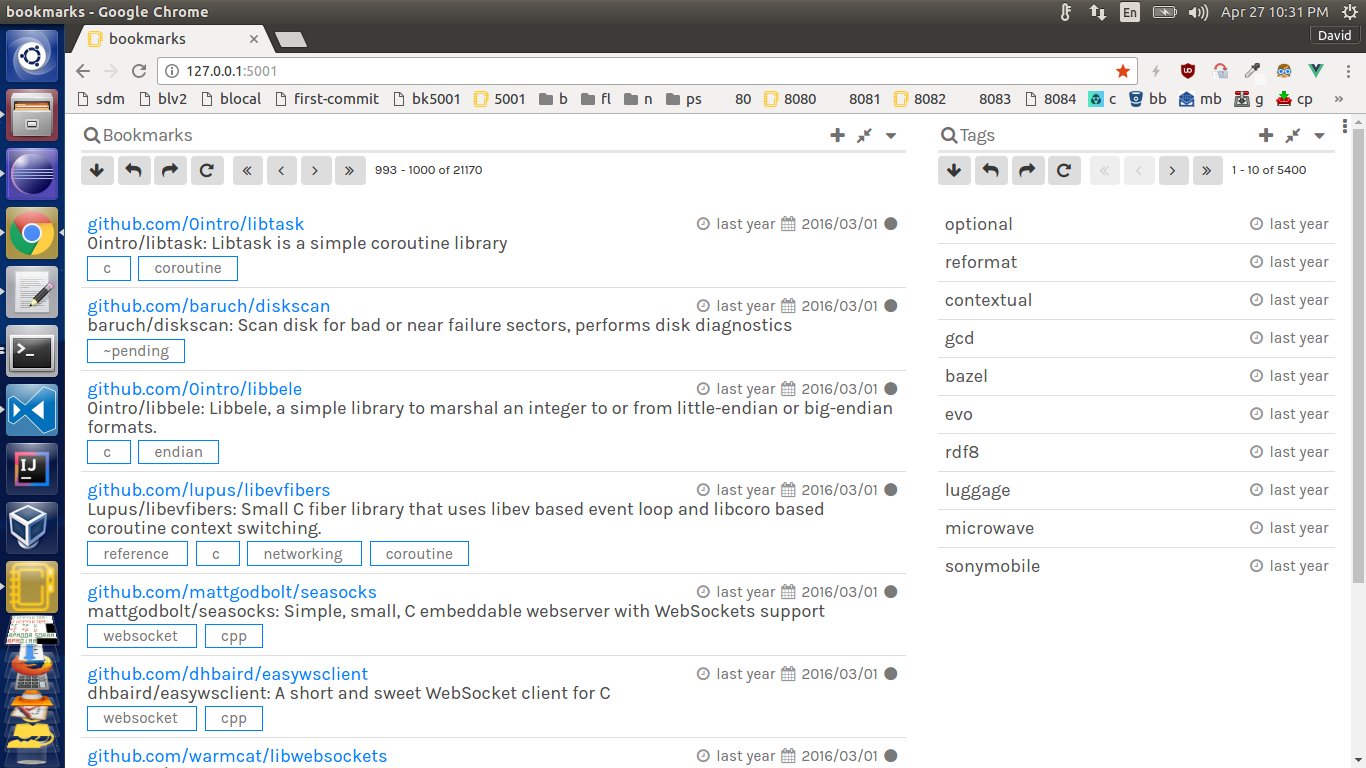Toggle the status circle on the libtask bookmark
Image resolution: width=1366 pixels, height=768 pixels.
[x=890, y=223]
